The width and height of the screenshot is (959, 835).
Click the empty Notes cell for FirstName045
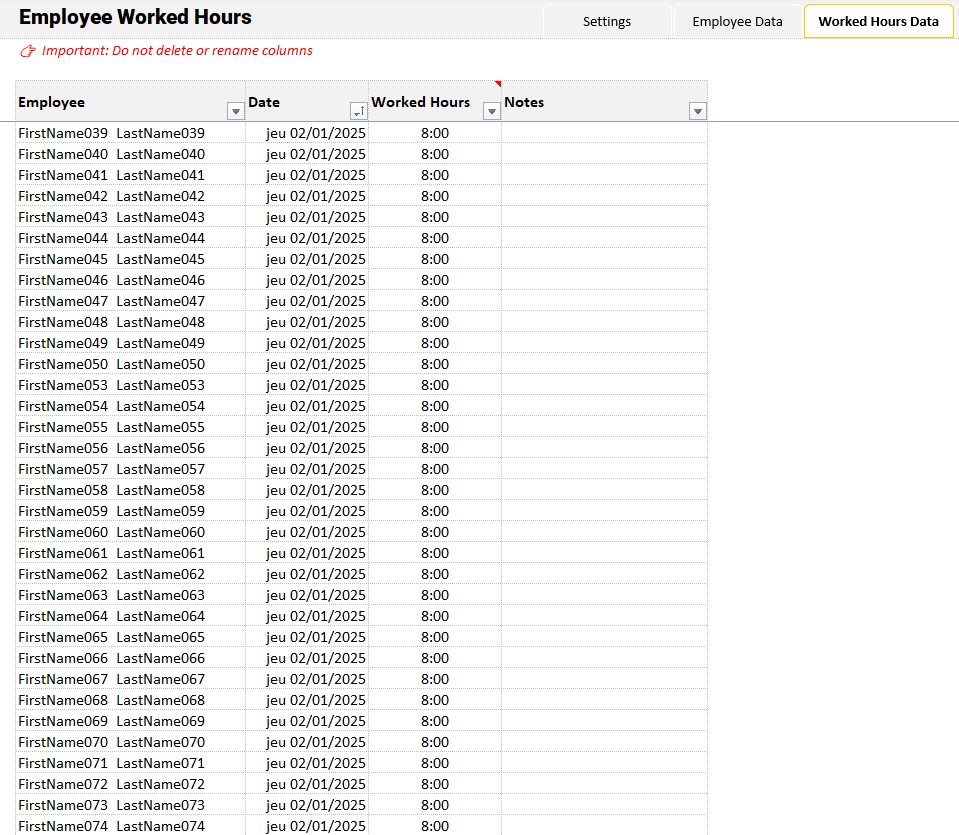pyautogui.click(x=604, y=259)
